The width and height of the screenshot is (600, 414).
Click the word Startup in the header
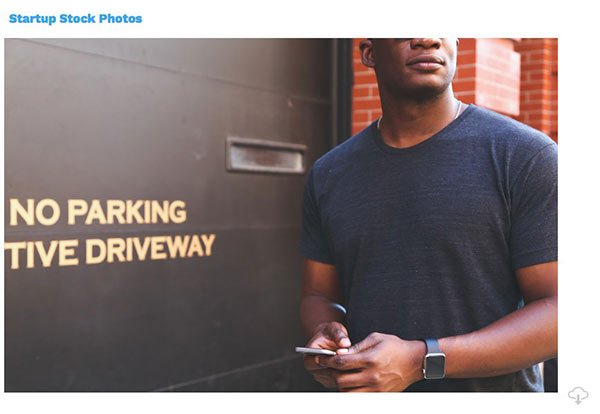coord(33,19)
